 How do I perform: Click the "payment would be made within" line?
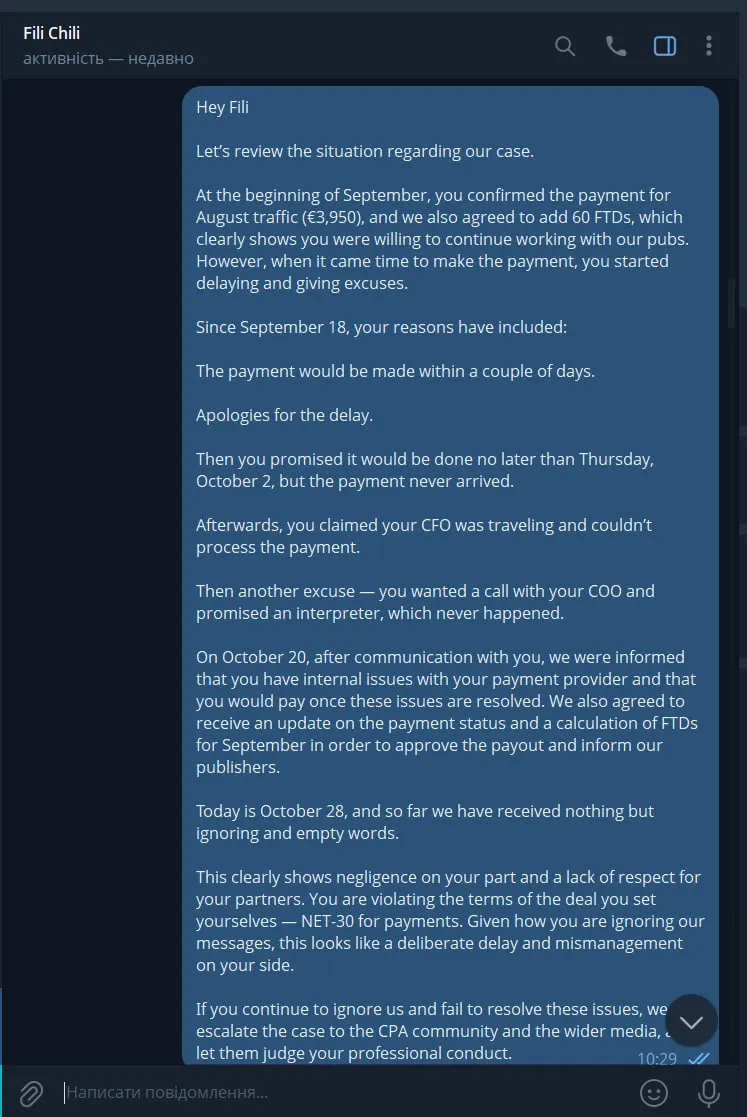395,371
